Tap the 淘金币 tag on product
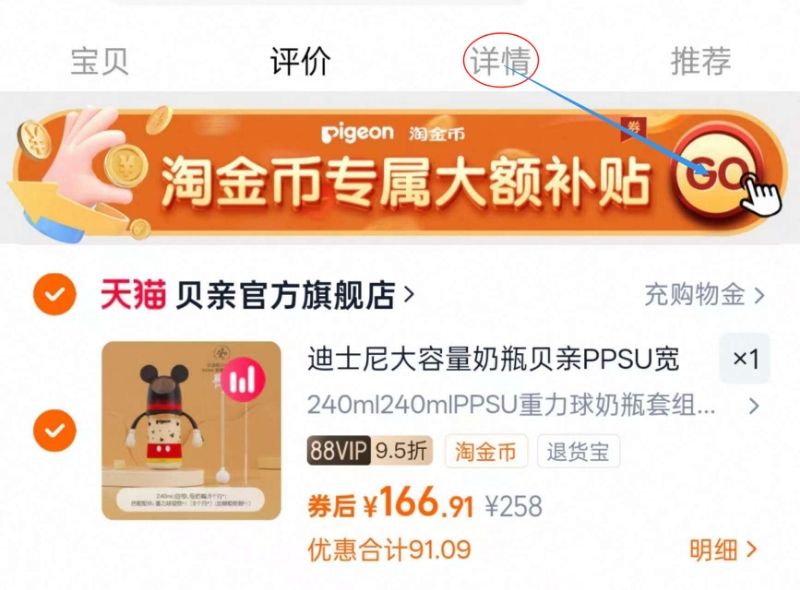 (486, 451)
